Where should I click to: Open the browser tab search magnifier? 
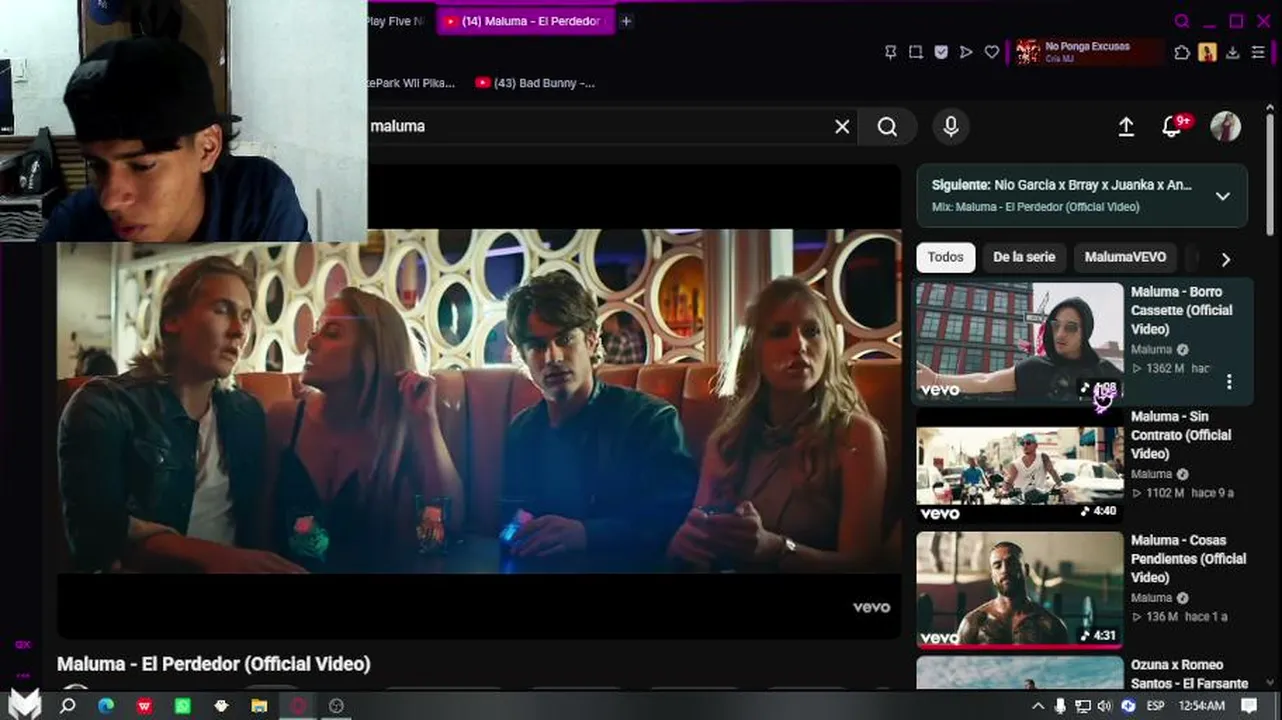click(x=1182, y=21)
